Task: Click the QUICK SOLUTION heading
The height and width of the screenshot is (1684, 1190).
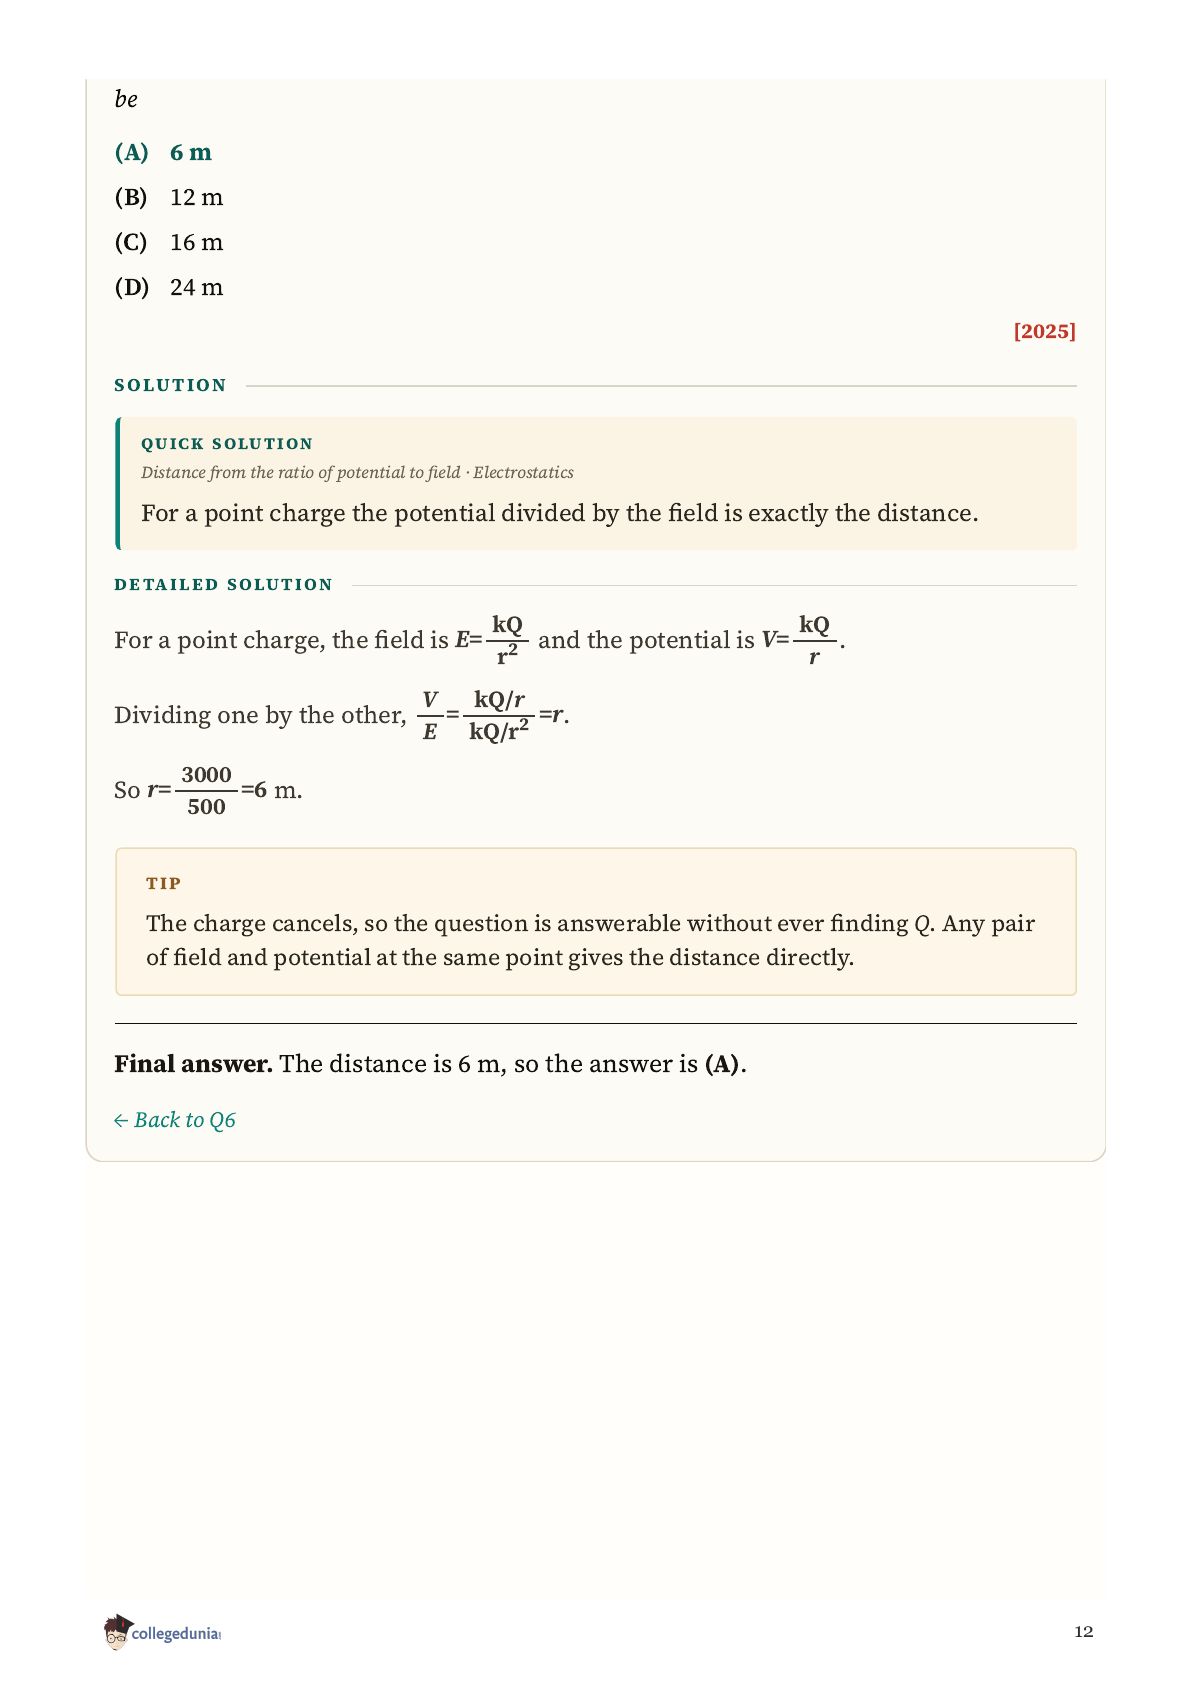Action: [x=227, y=443]
